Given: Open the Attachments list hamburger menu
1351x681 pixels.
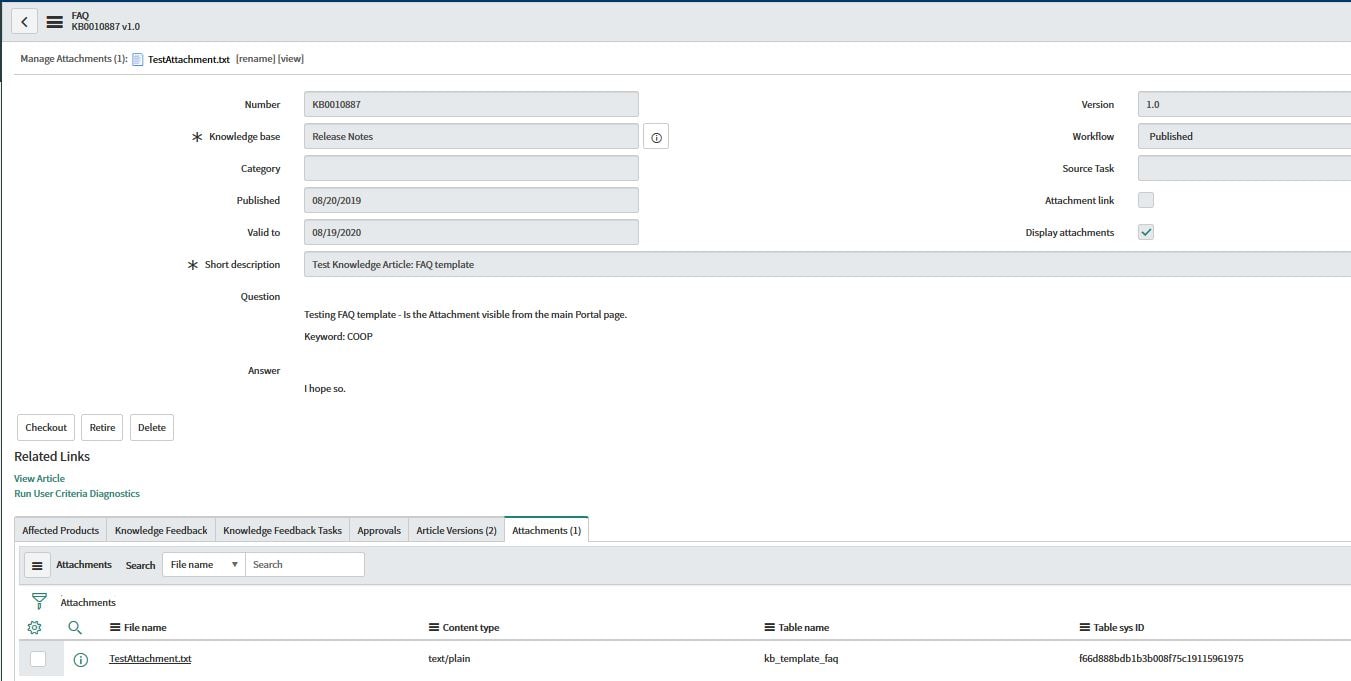Looking at the screenshot, I should [x=37, y=565].
